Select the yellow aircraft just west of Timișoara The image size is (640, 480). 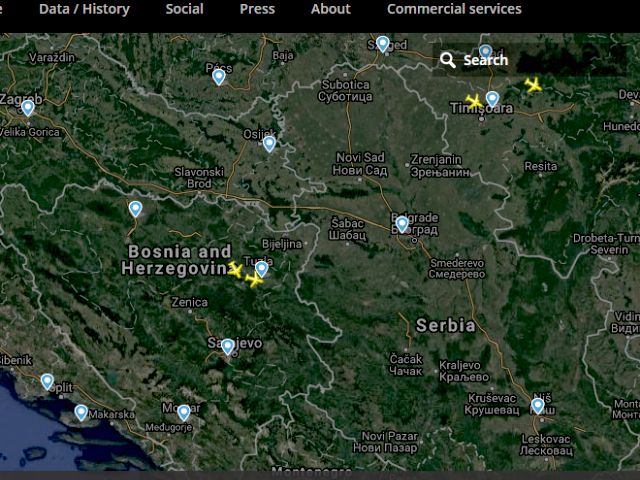474,102
